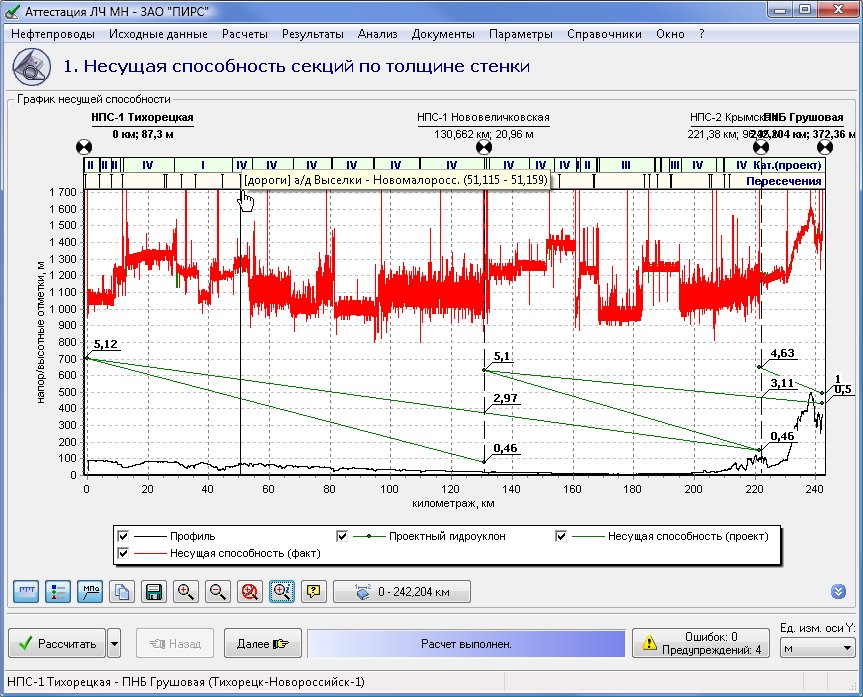Viewport: 863px width, 697px height.
Task: Expand the panel with the blue chevron
Action: 838,592
